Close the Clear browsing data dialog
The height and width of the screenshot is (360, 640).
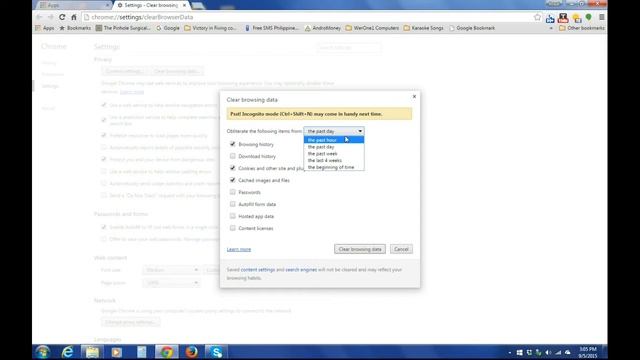coord(414,96)
